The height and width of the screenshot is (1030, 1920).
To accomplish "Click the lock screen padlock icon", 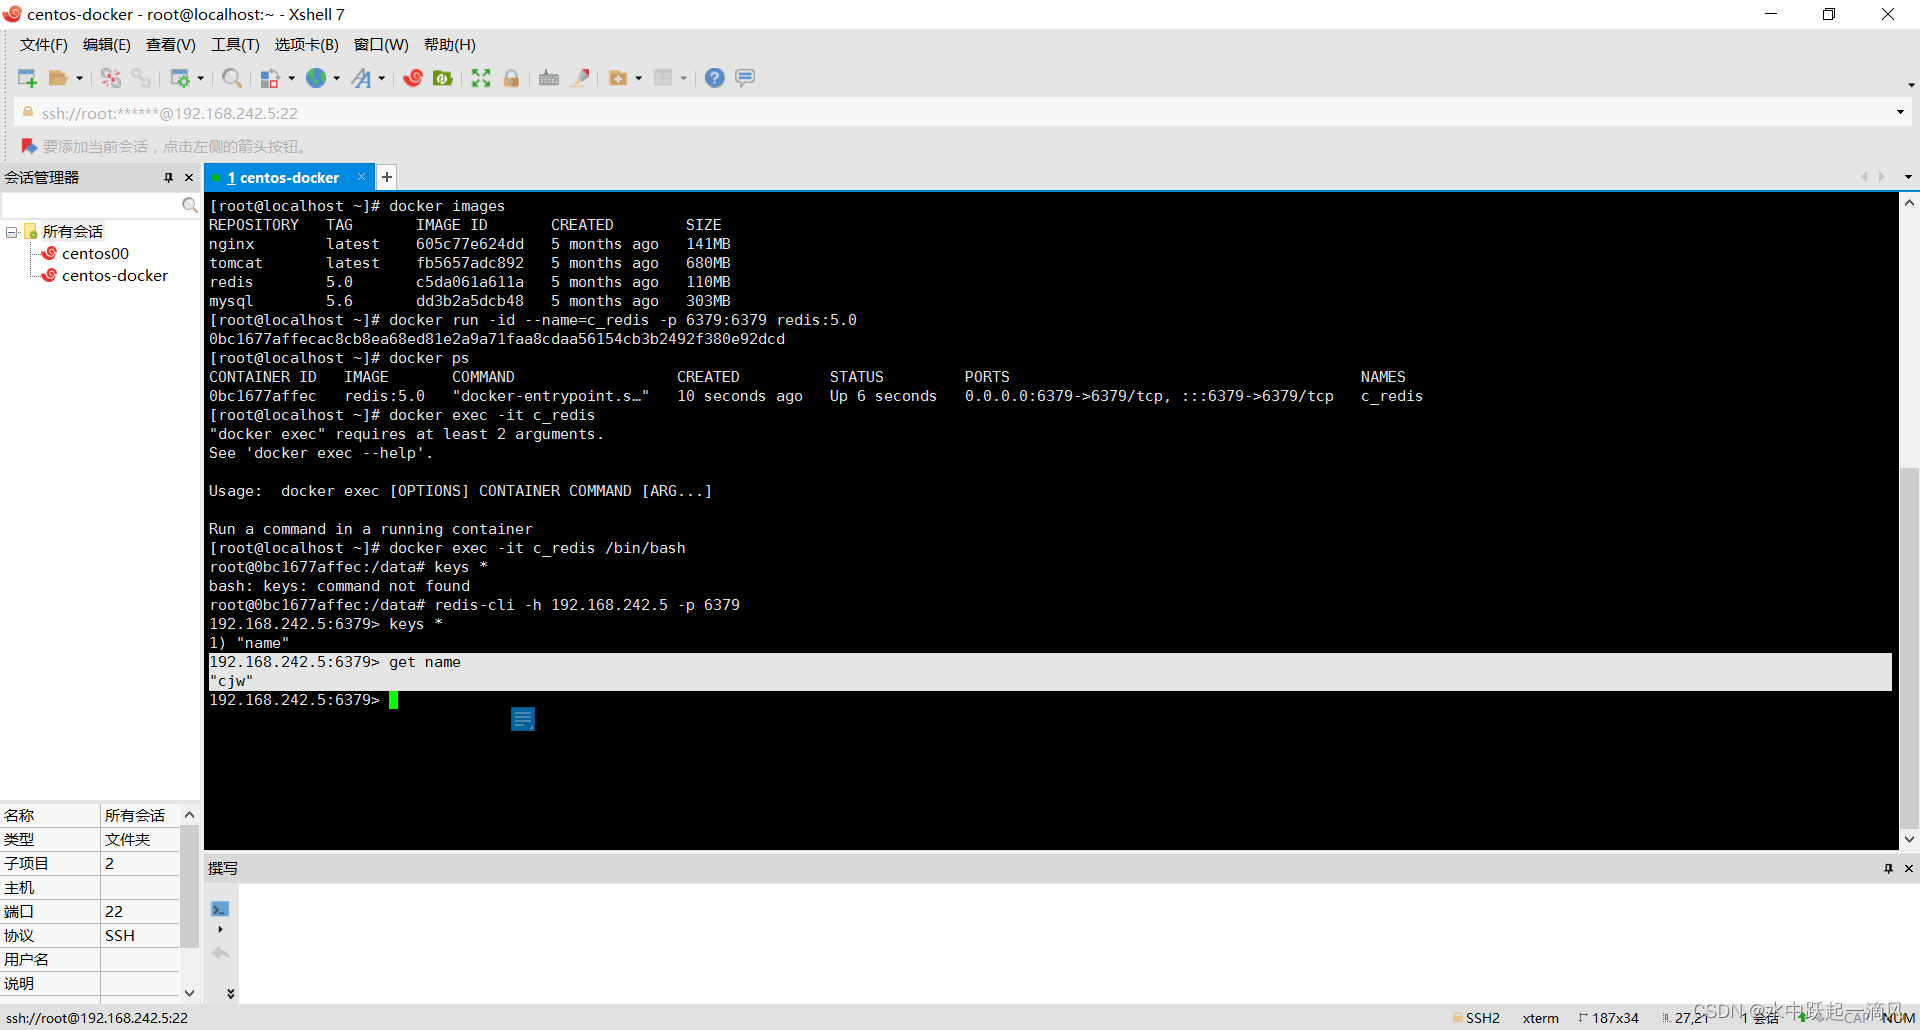I will pyautogui.click(x=511, y=78).
